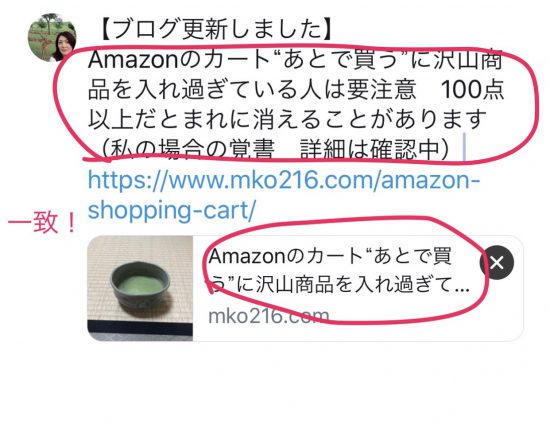Place cursor in 【ブログ更新しました】 header line
This screenshot has height=432, width=550.
[x=214, y=29]
